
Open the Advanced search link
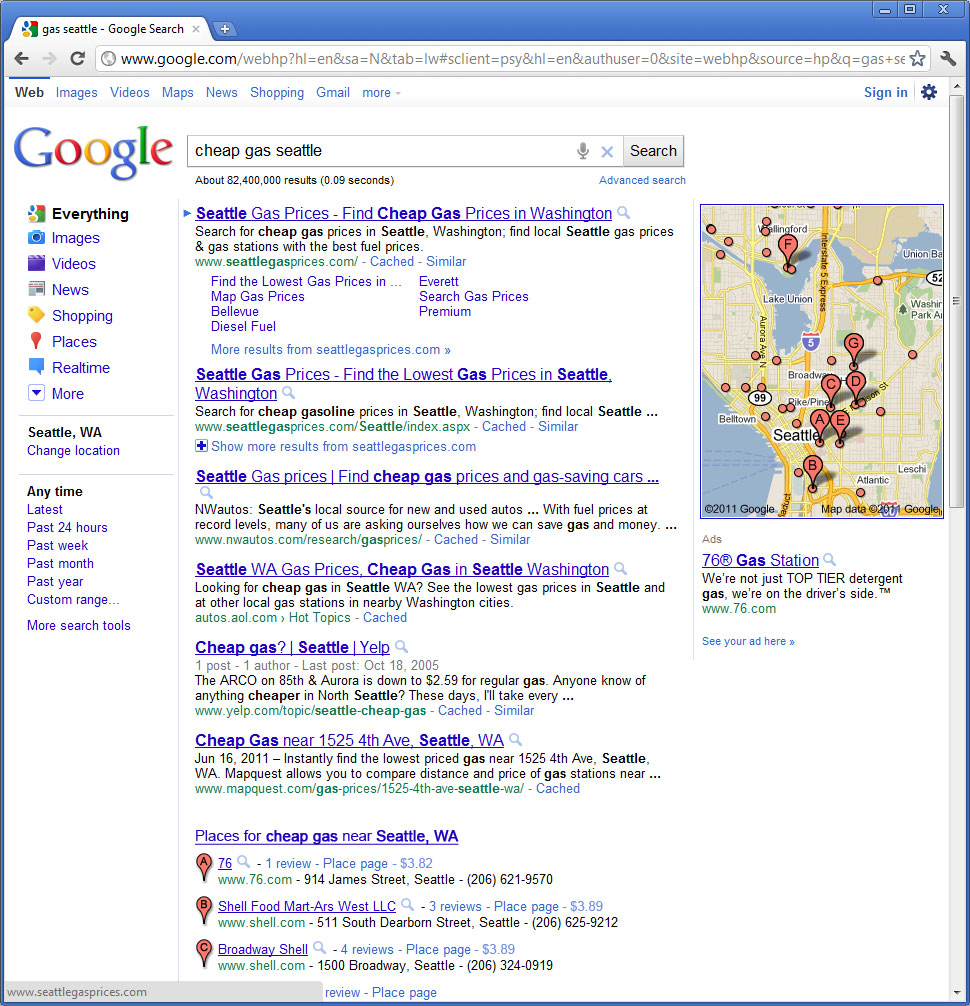(x=642, y=180)
